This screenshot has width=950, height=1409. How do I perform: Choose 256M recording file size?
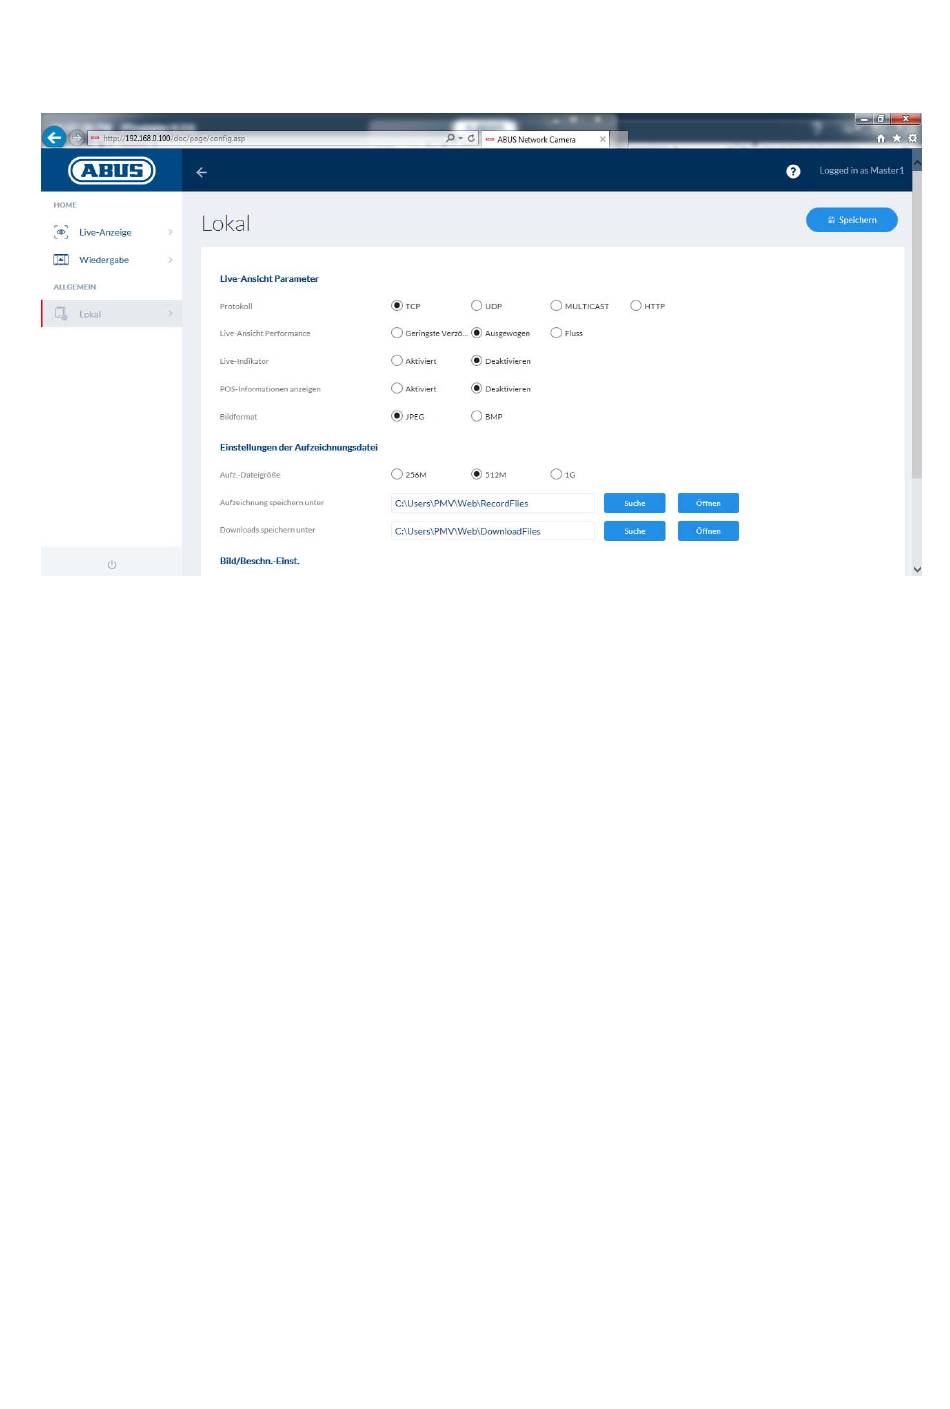tap(397, 475)
